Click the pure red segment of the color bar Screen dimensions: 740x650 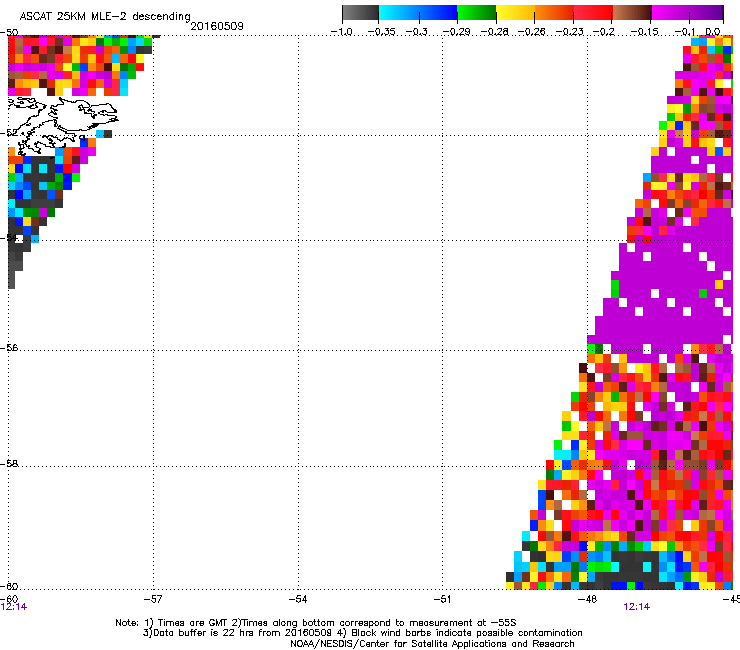pyautogui.click(x=593, y=12)
